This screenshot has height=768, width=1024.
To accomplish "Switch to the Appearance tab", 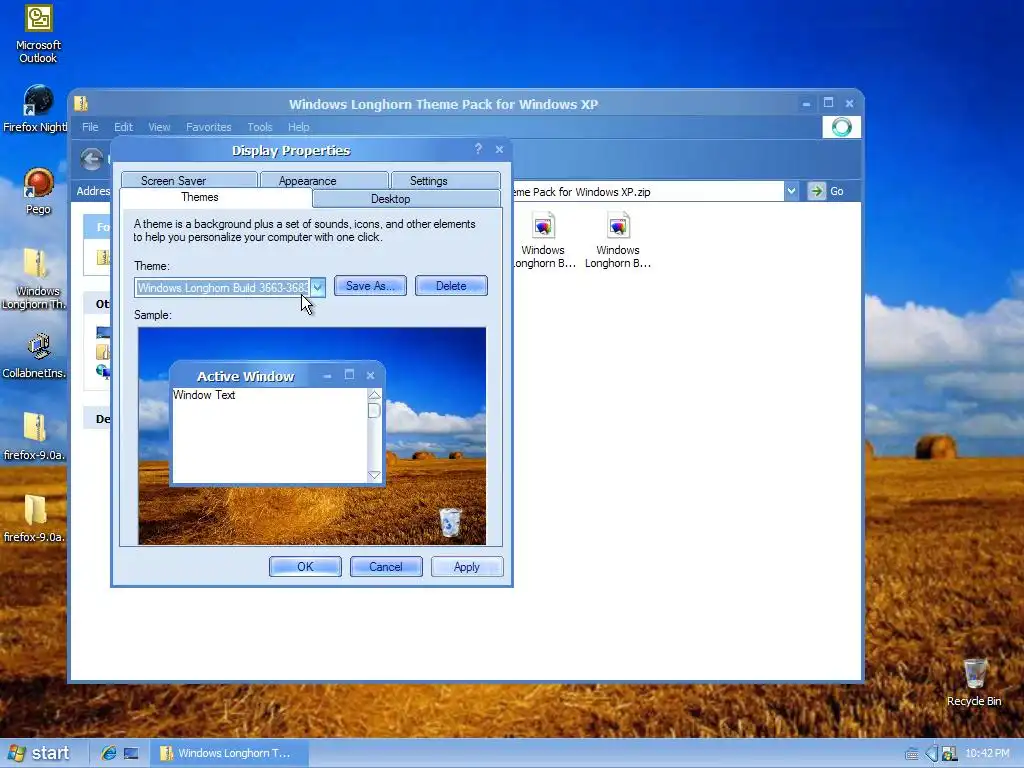I will tap(324, 180).
